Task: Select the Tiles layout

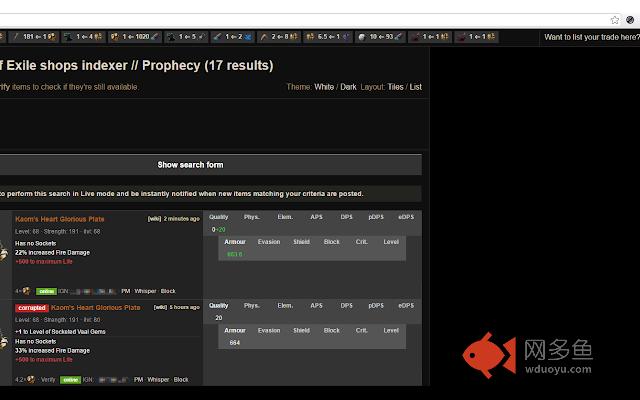Action: (x=396, y=87)
